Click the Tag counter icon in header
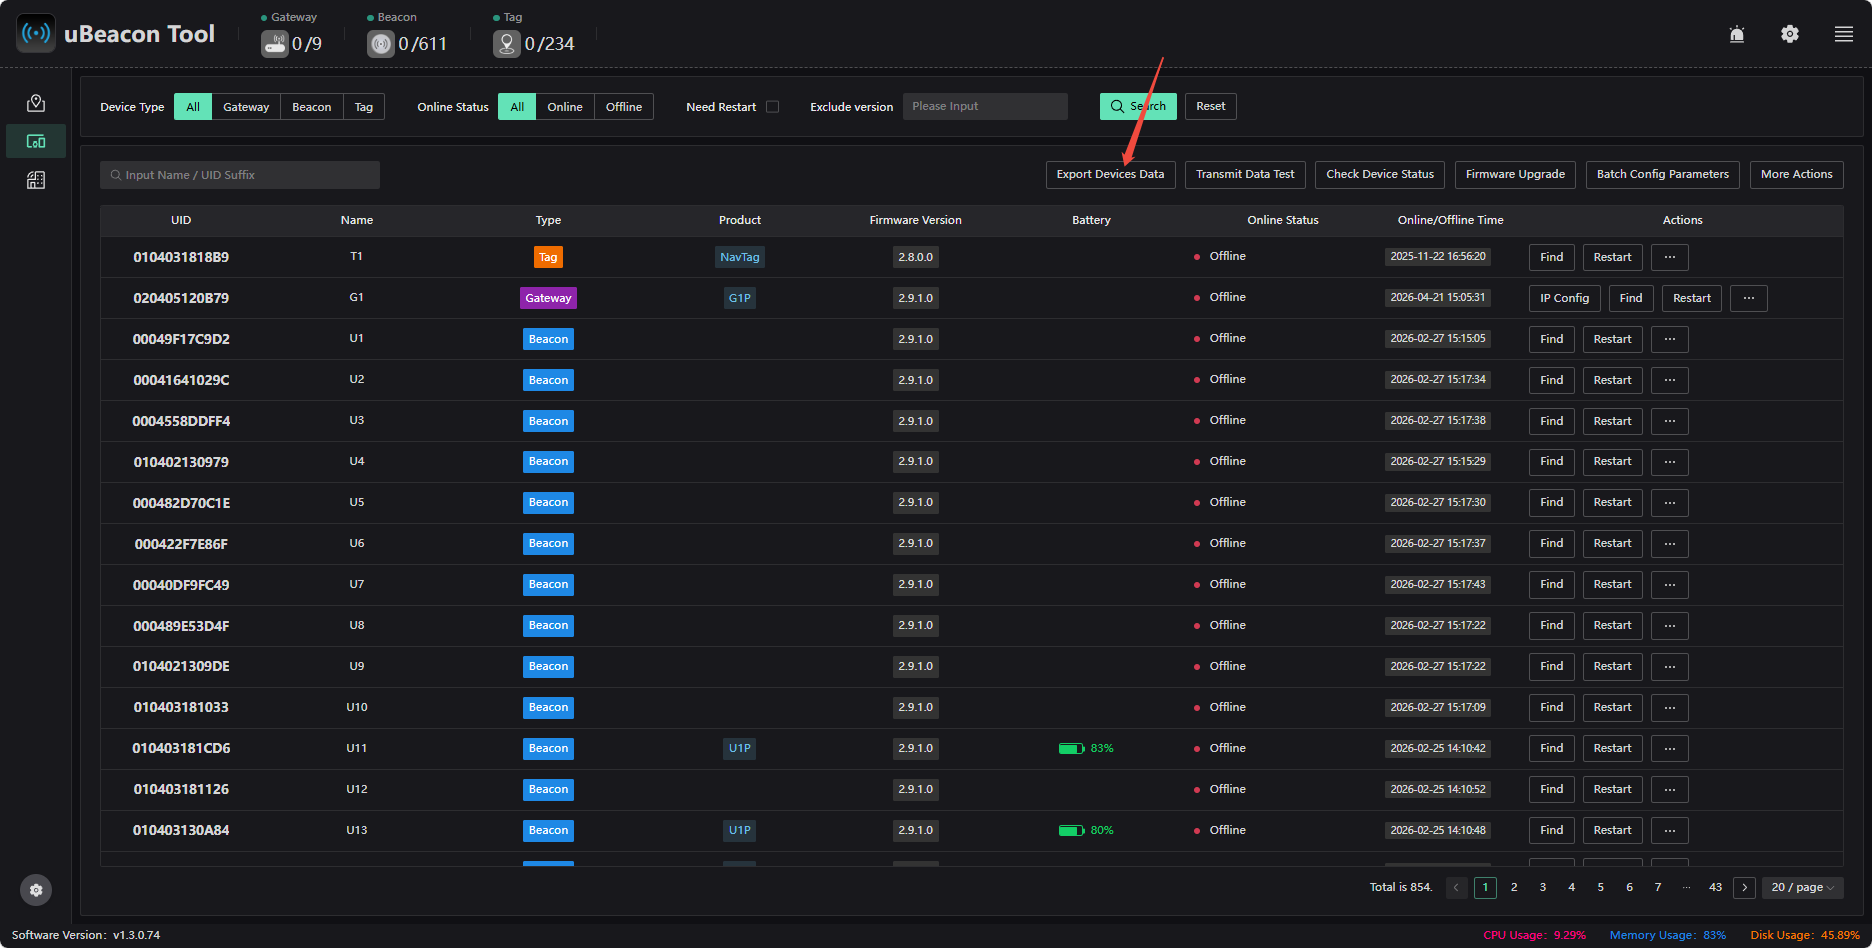Screen dimensions: 1872x948 tap(507, 44)
